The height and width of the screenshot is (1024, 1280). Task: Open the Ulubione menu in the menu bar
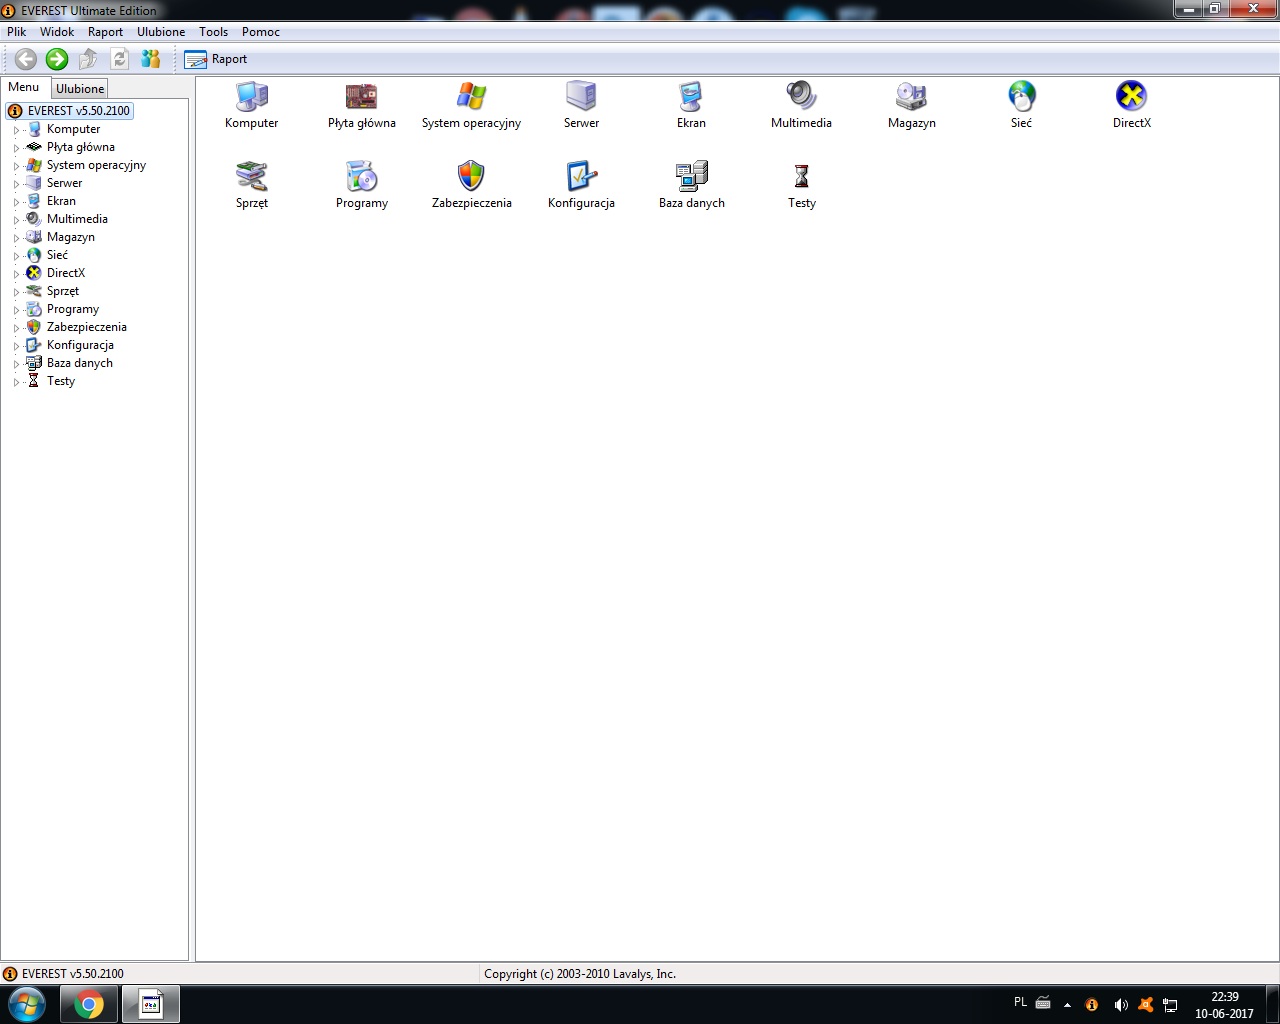click(161, 32)
